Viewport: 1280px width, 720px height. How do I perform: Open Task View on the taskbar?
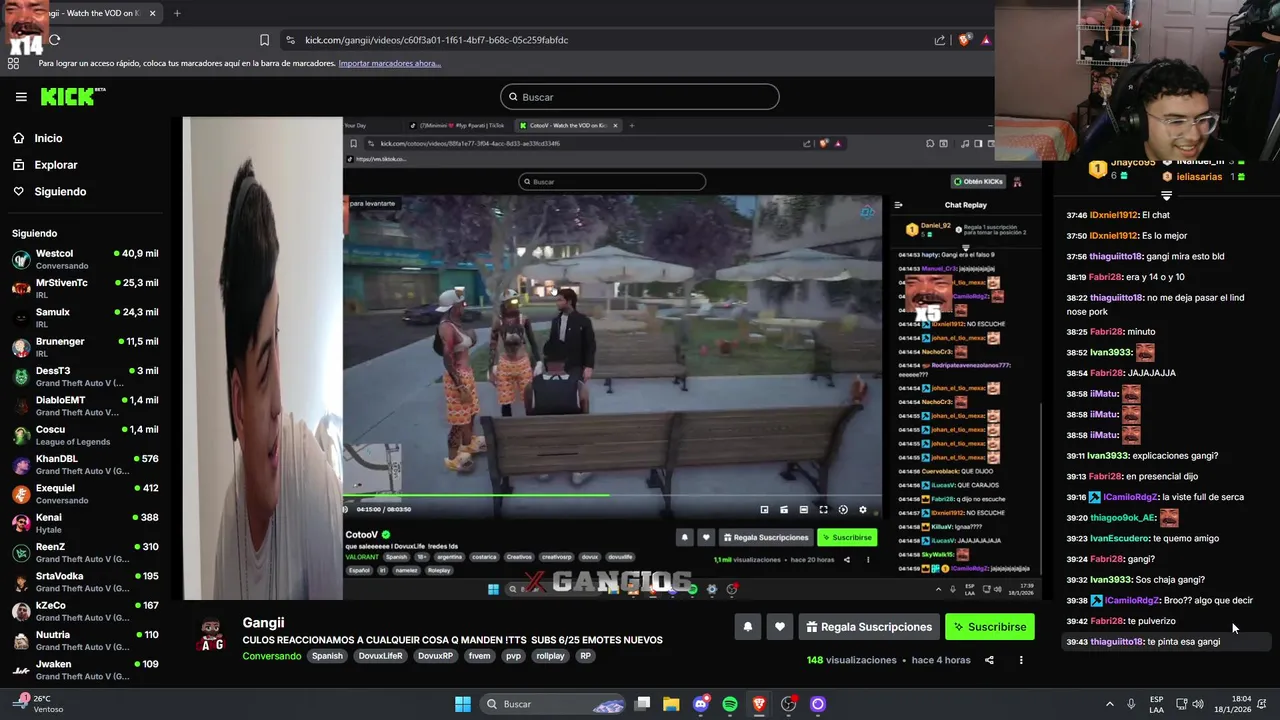pos(643,704)
